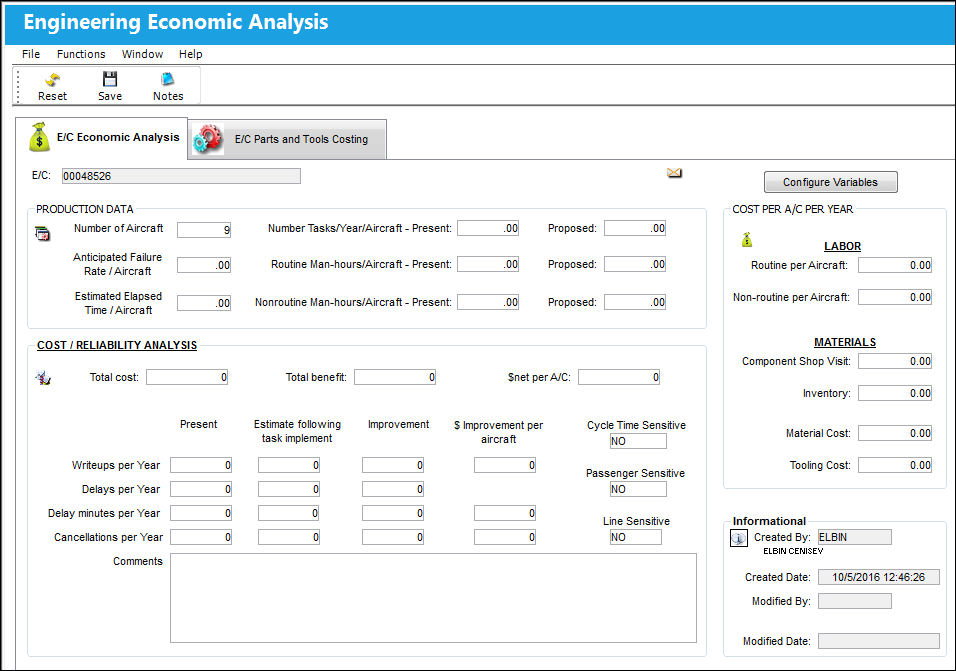Click the Save floppy disk icon
The height and width of the screenshot is (671, 956).
[110, 79]
